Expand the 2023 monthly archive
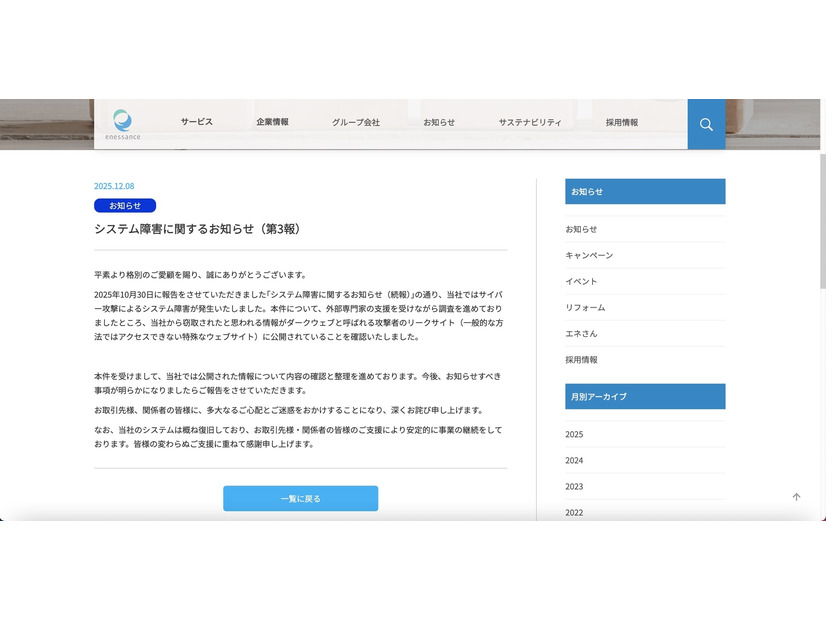 pyautogui.click(x=574, y=486)
